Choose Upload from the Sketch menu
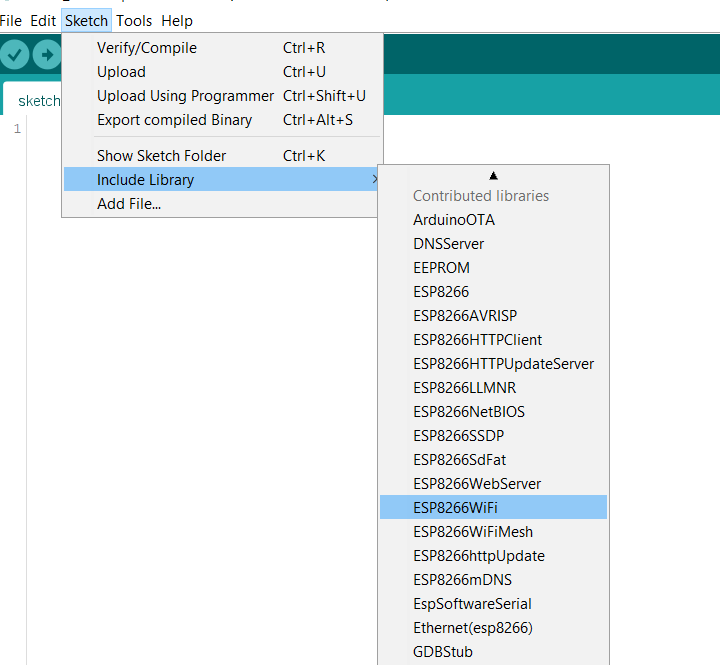Screen dimensions: 720x665 [223, 72]
